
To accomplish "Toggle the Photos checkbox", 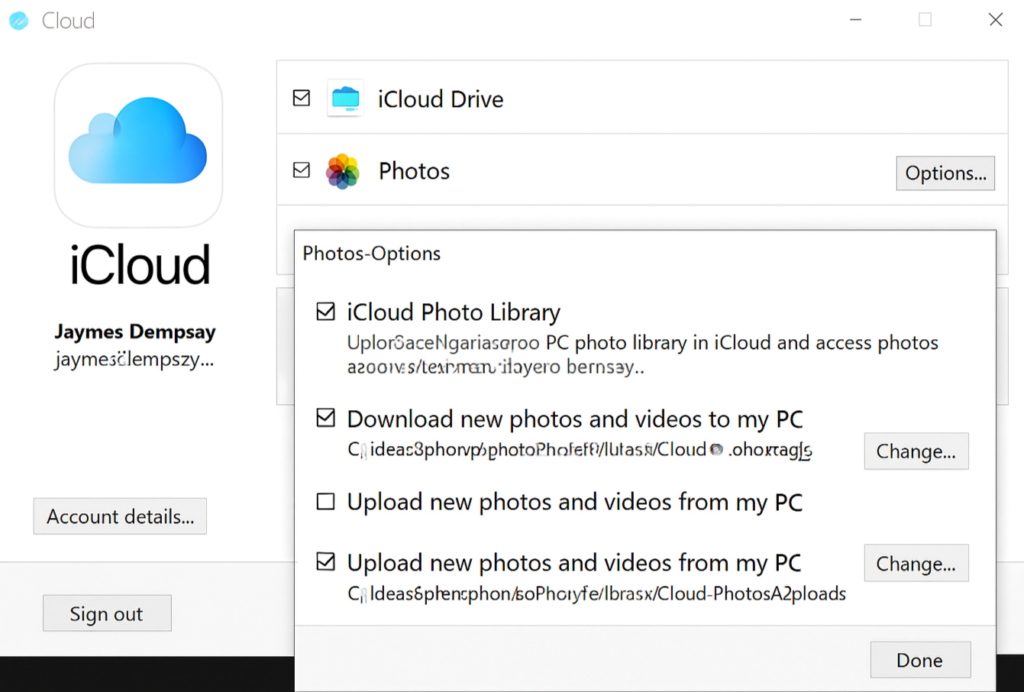I will 301,171.
